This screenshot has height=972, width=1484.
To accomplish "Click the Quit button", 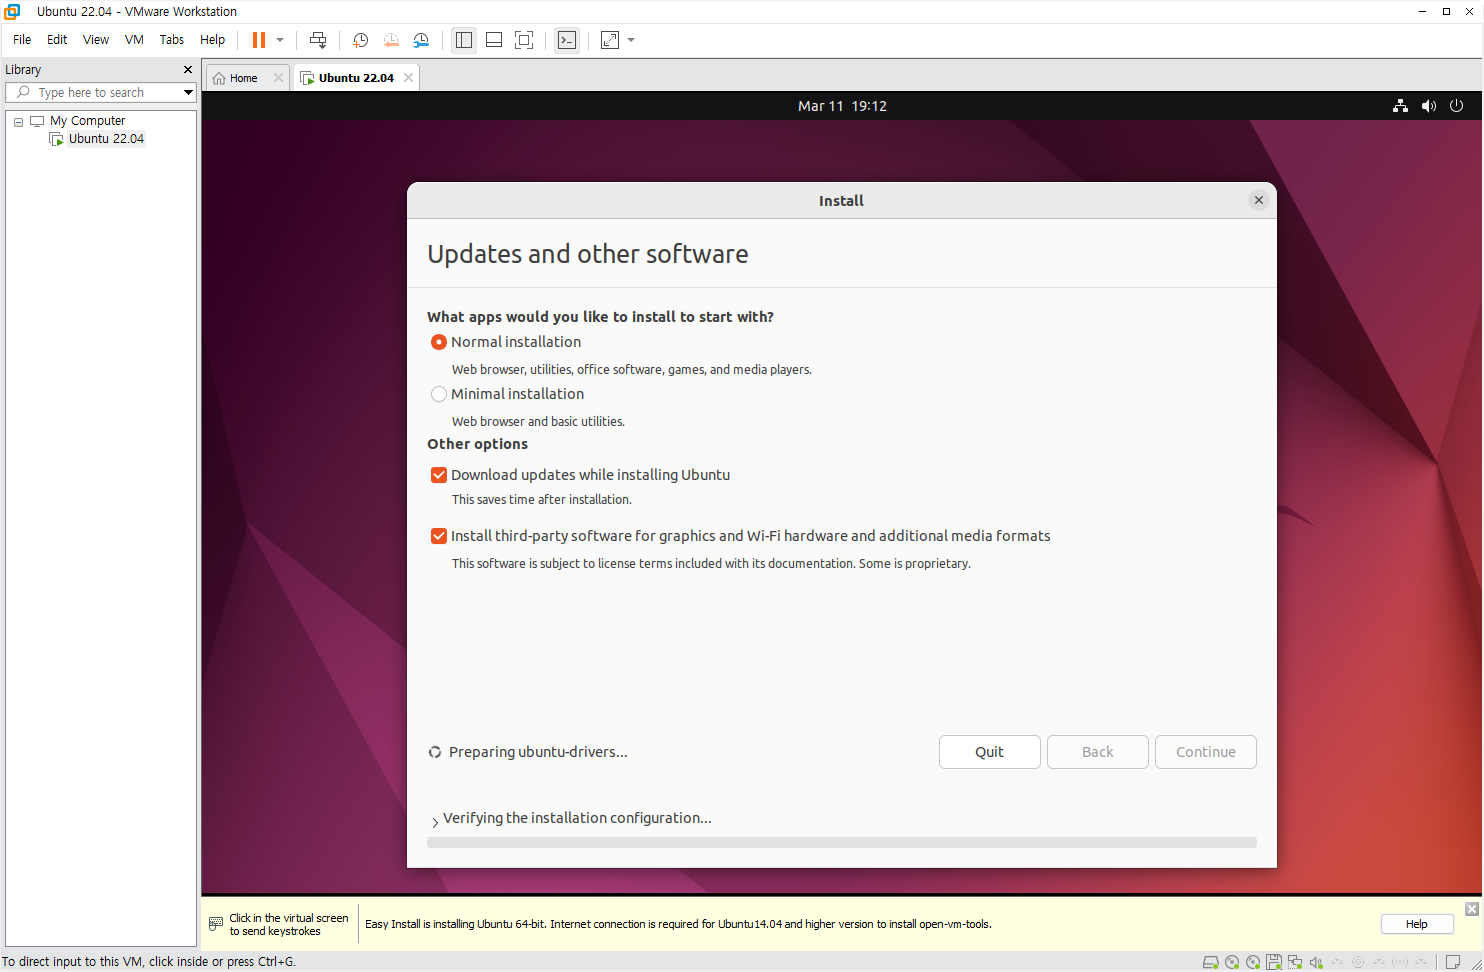I will (990, 752).
